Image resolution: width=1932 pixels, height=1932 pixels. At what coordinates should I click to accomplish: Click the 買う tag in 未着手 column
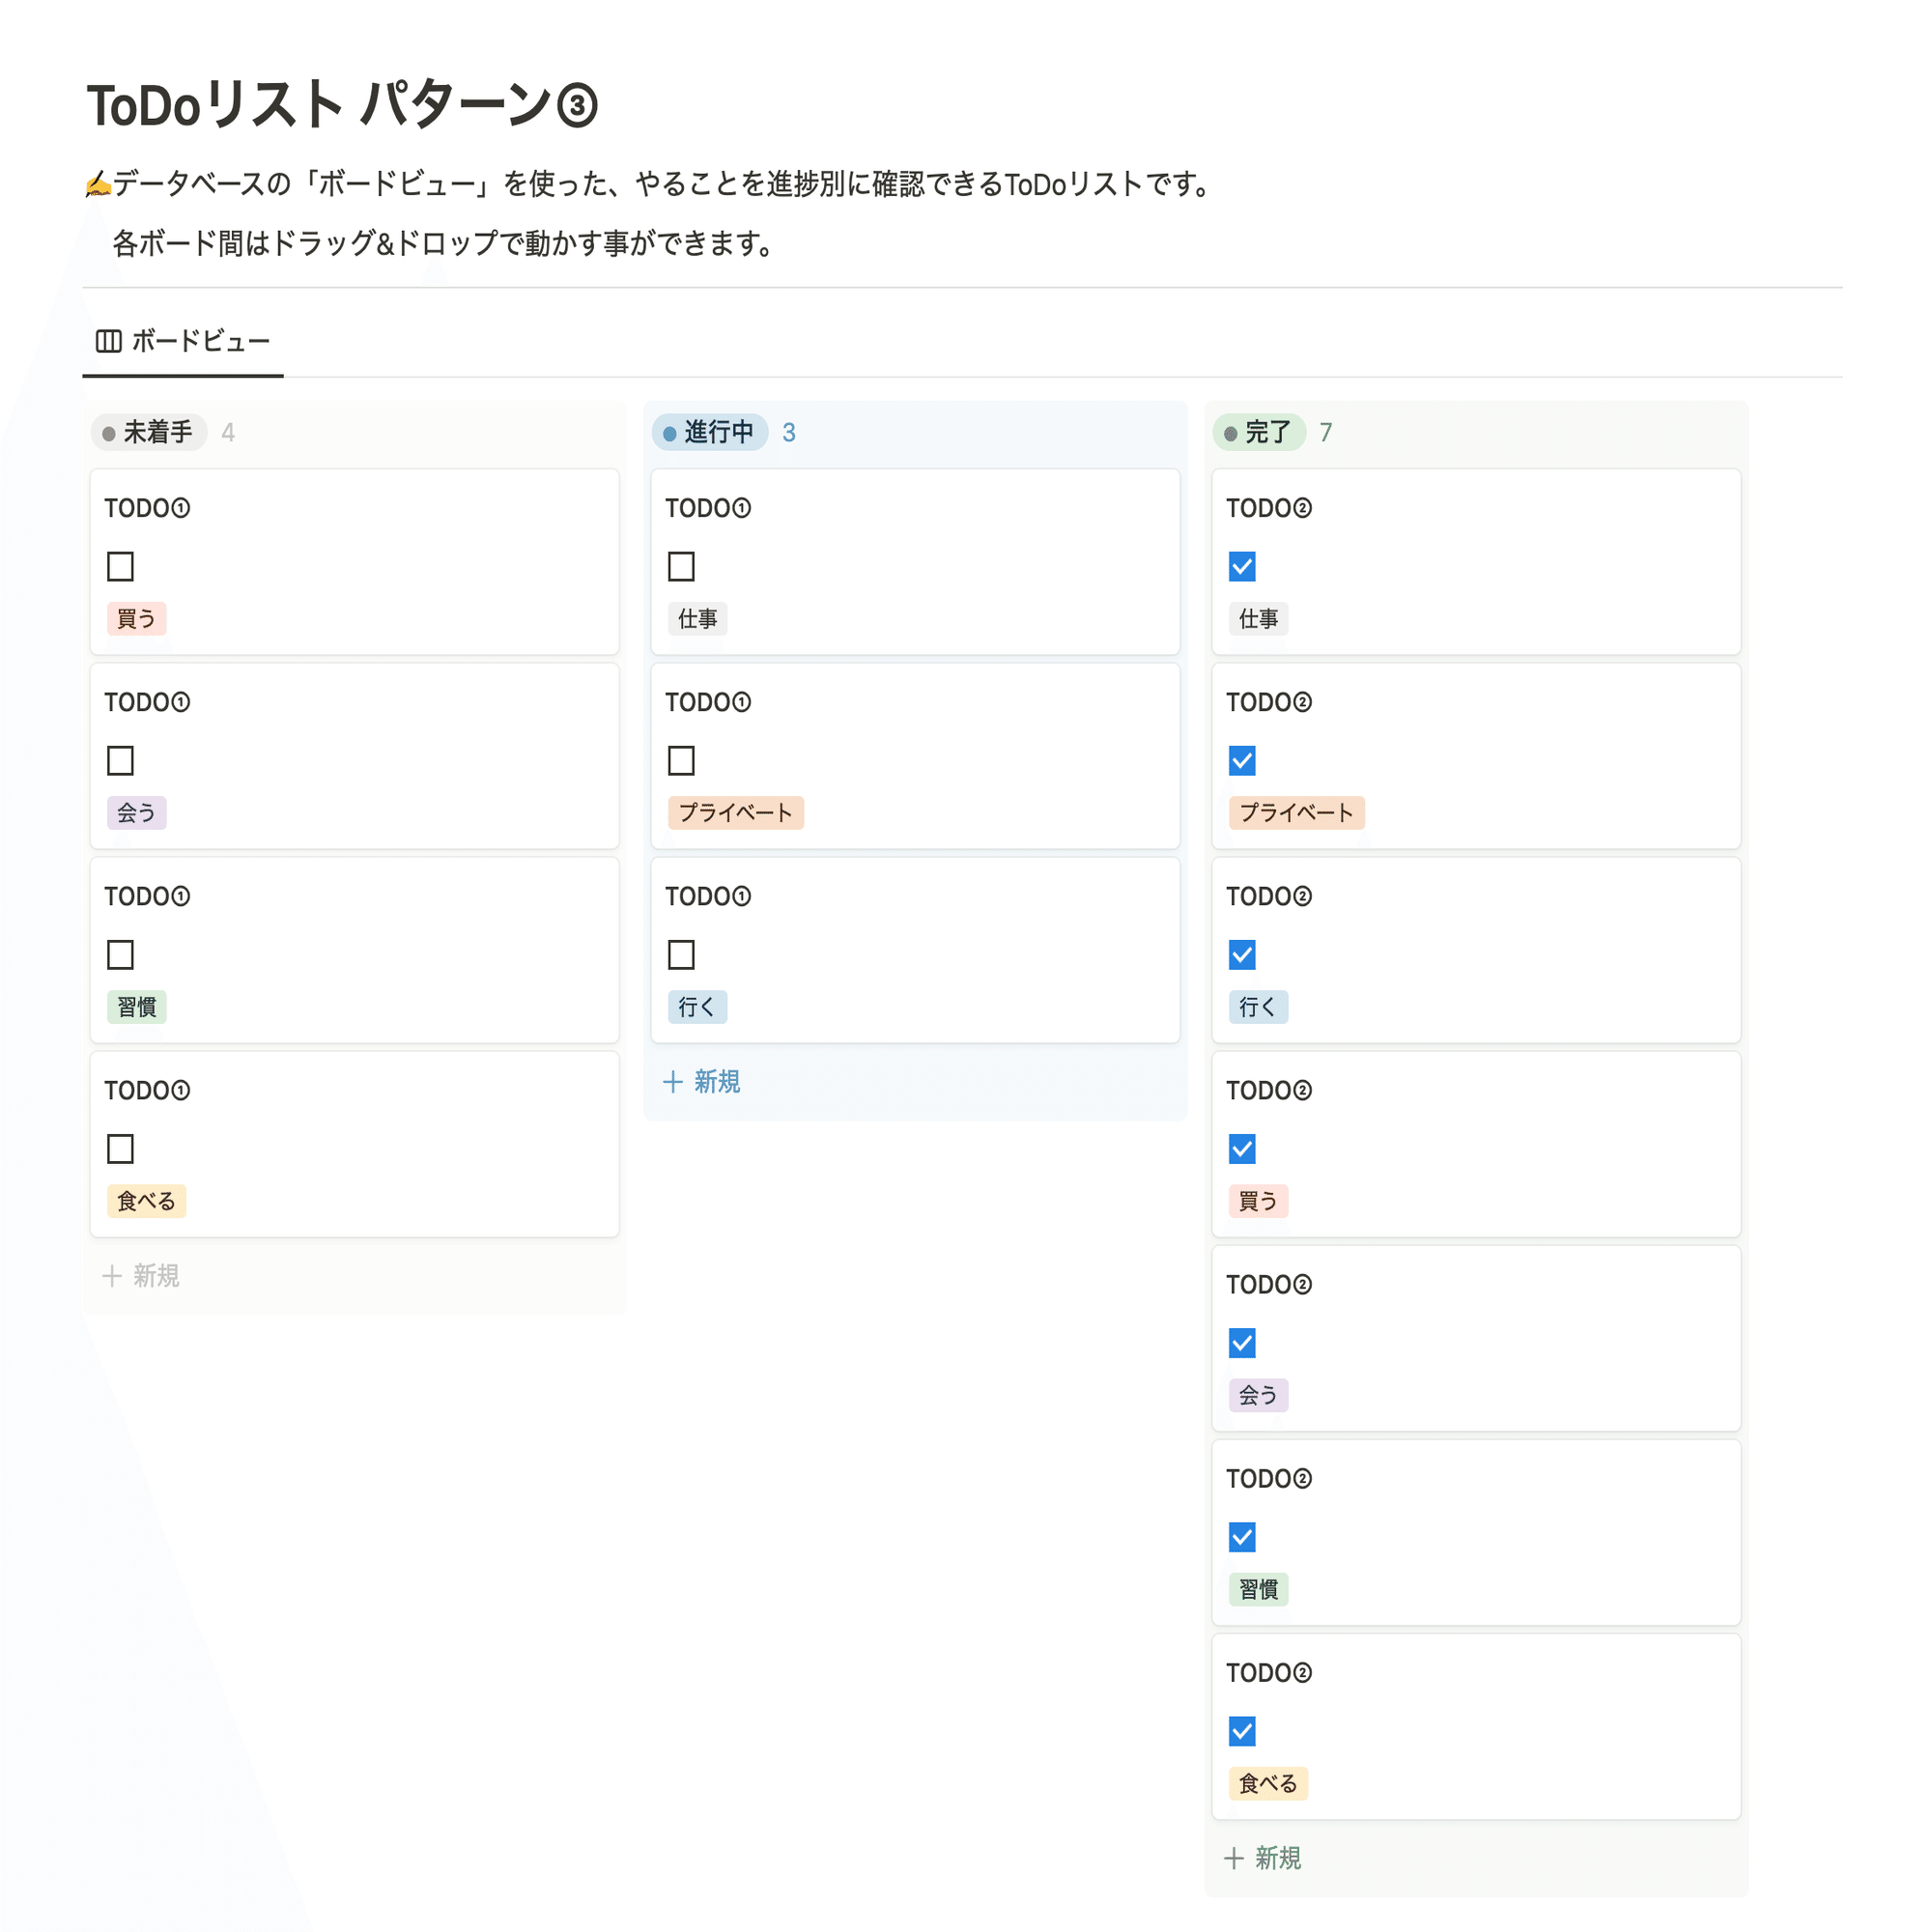[136, 618]
